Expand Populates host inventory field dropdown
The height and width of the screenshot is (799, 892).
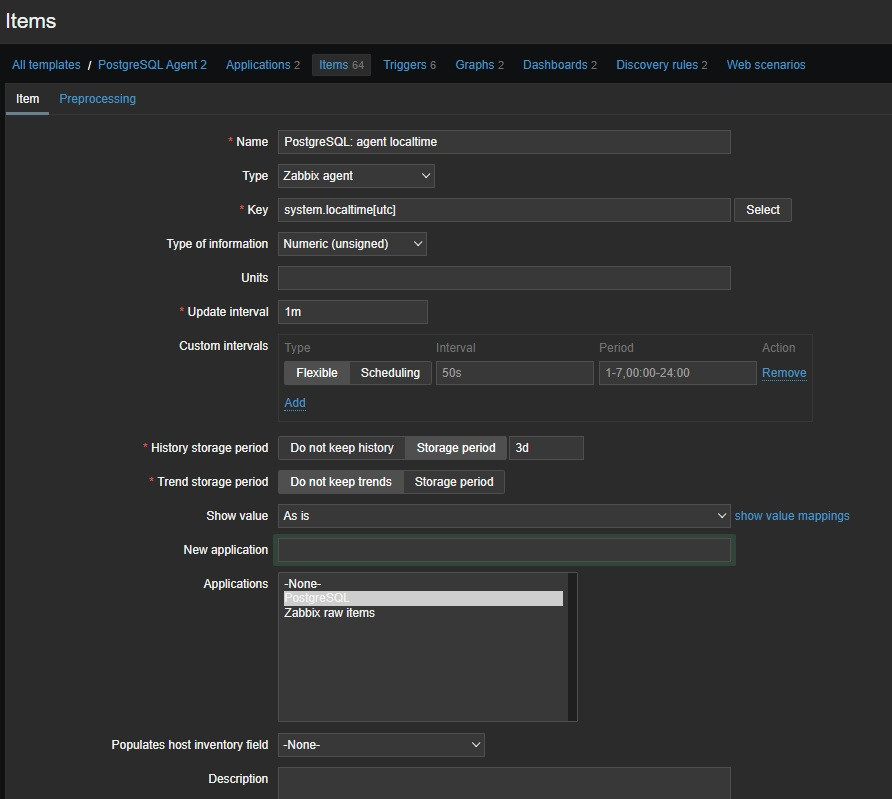(381, 745)
